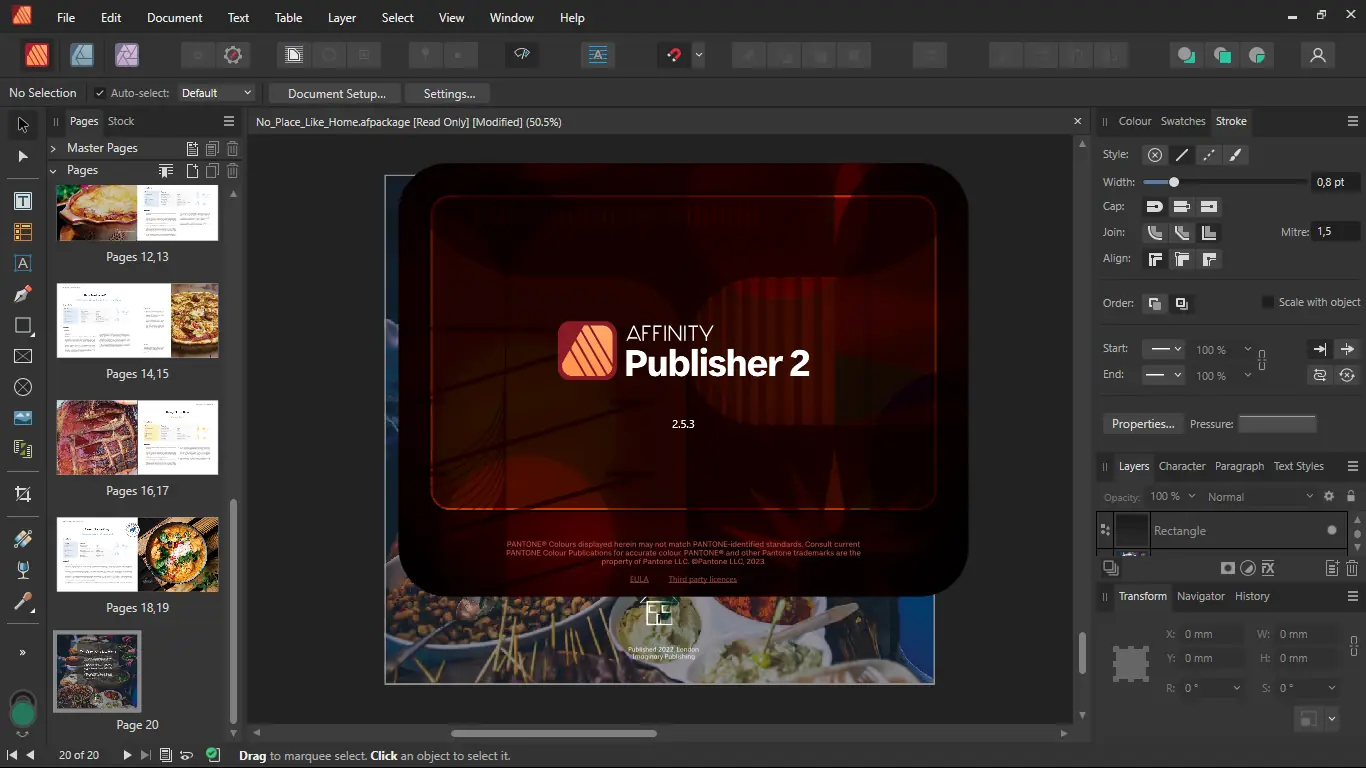Select the Rectangle shape tool
1366x768 pixels.
point(22,326)
